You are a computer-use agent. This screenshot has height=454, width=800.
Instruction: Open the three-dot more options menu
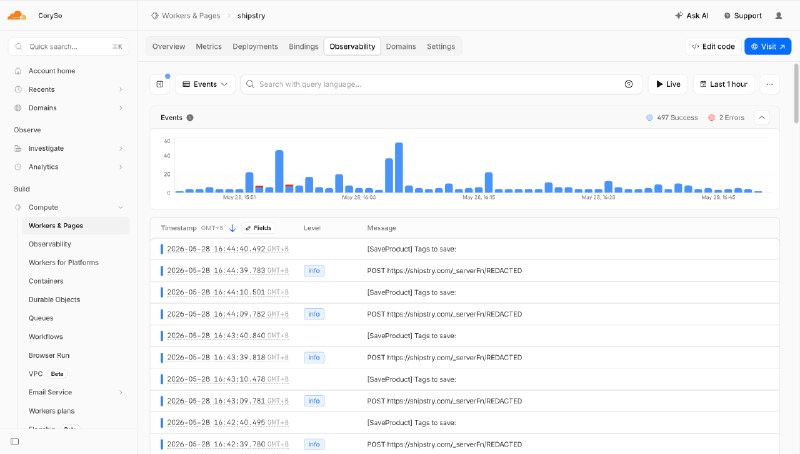coord(769,84)
